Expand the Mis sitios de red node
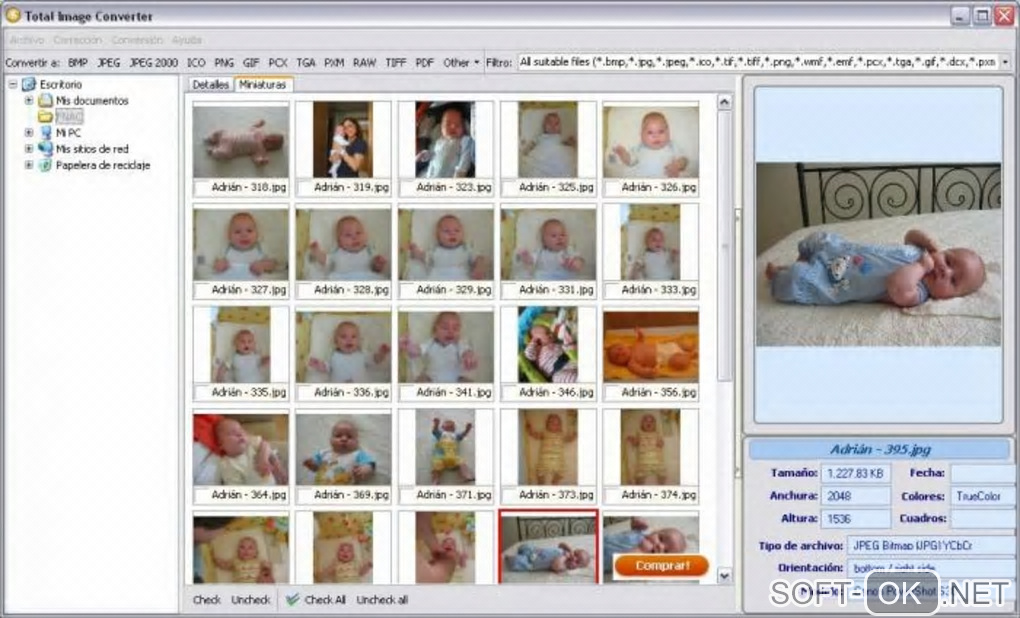The width and height of the screenshot is (1020, 618). tap(29, 148)
